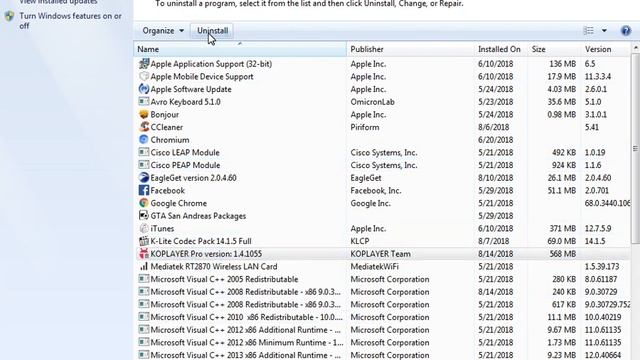Viewport: 640px width, 360px height.
Task: Click the 'MediatekWiFi' publisher cell
Action: (x=374, y=266)
